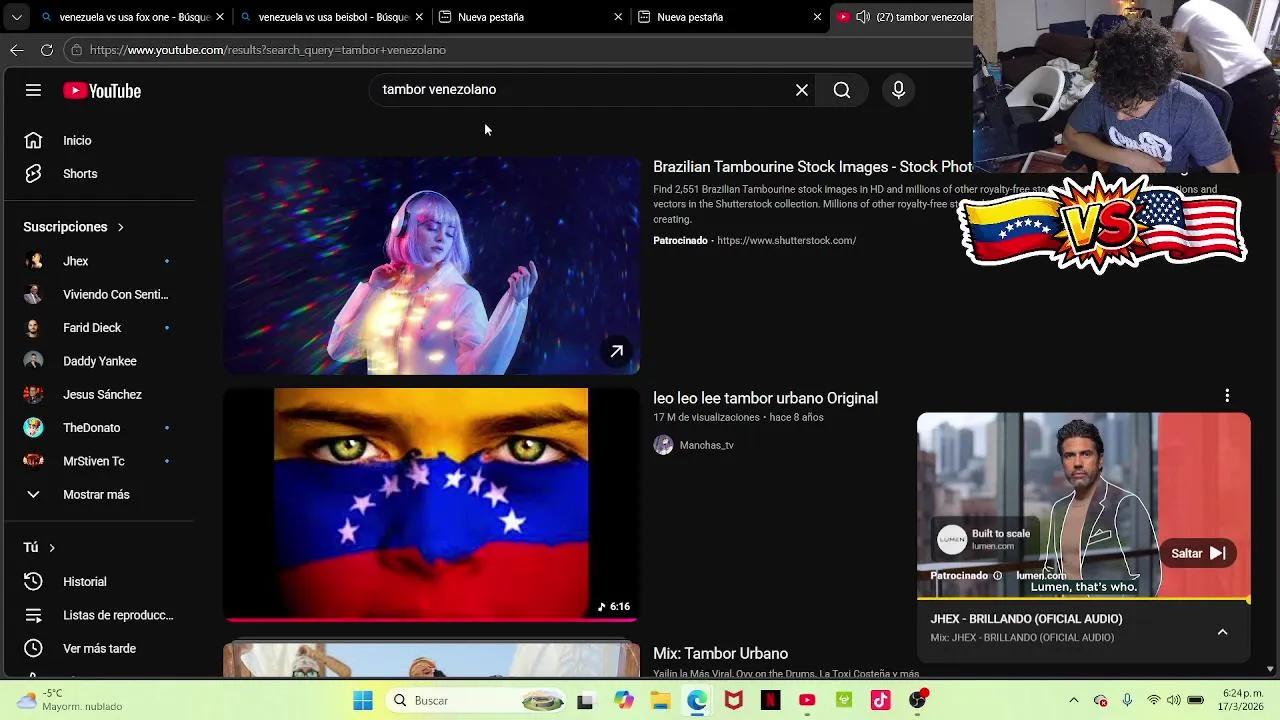
Task: Click the YouTube results URL address bar
Action: tap(520, 50)
